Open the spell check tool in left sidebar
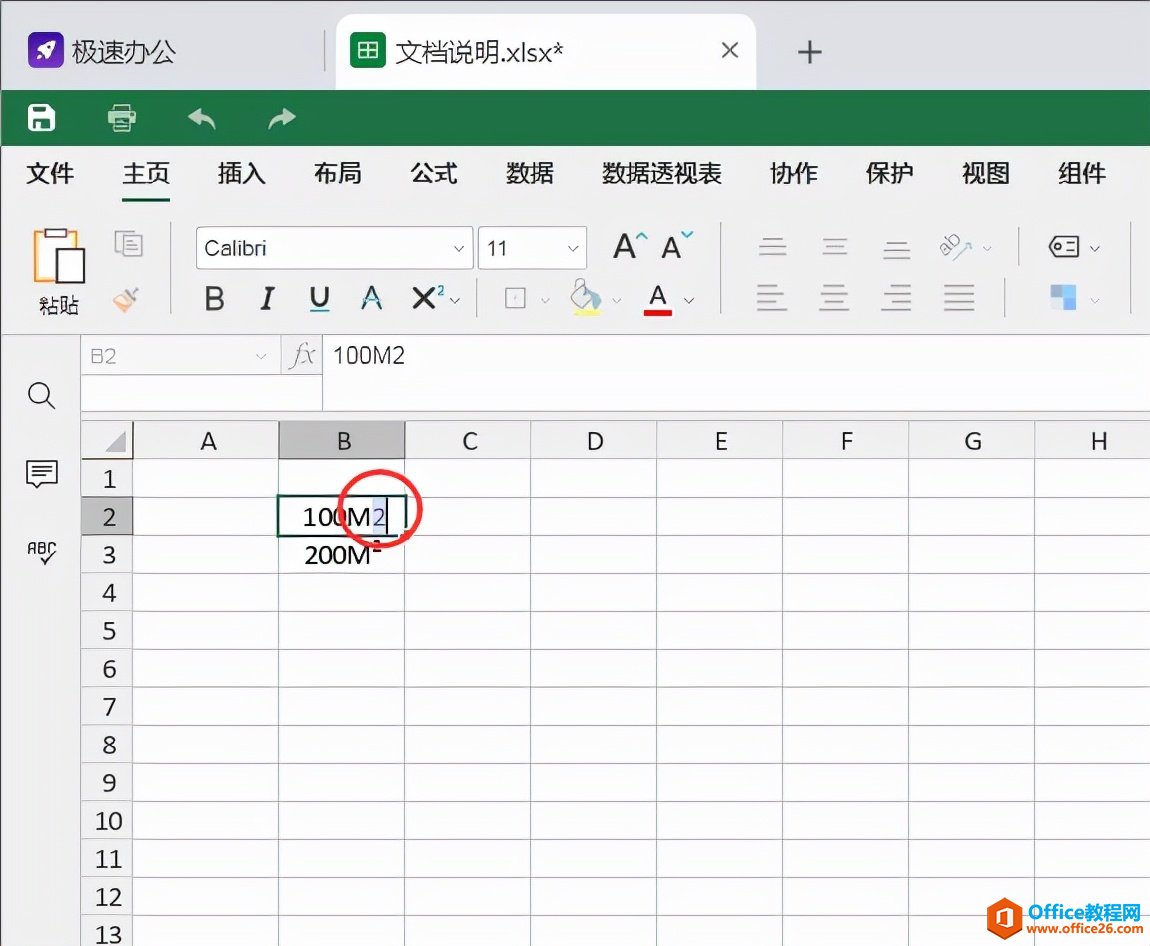This screenshot has width=1150, height=946. [x=41, y=551]
